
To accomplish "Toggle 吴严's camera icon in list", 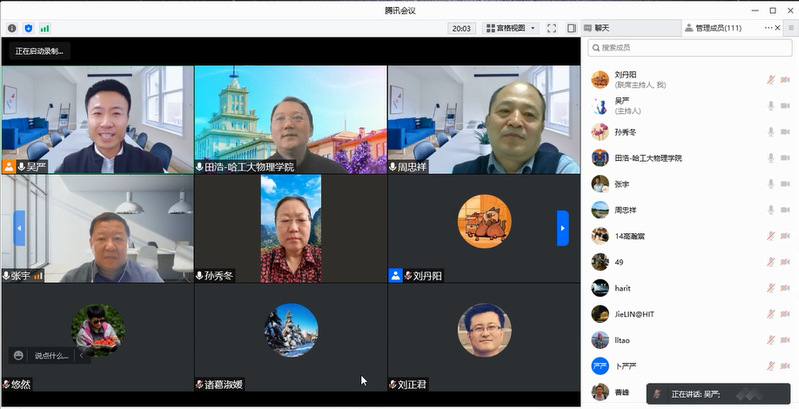I will [x=787, y=105].
